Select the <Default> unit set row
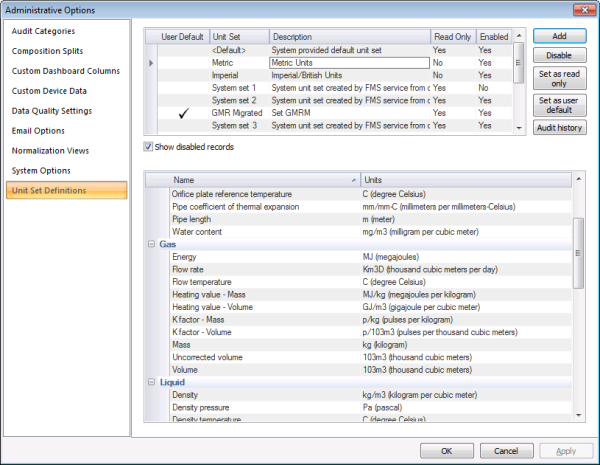This screenshot has width=600, height=465. [335, 50]
